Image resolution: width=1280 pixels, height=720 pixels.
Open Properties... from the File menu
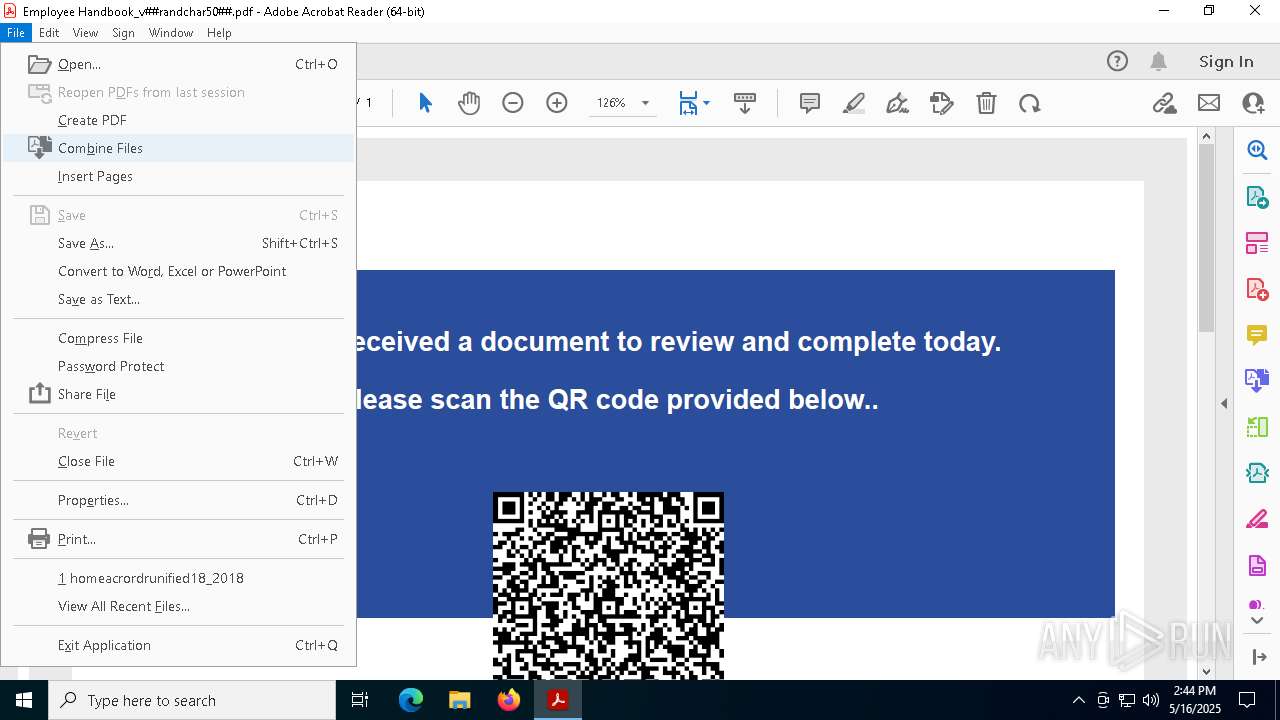(179, 500)
